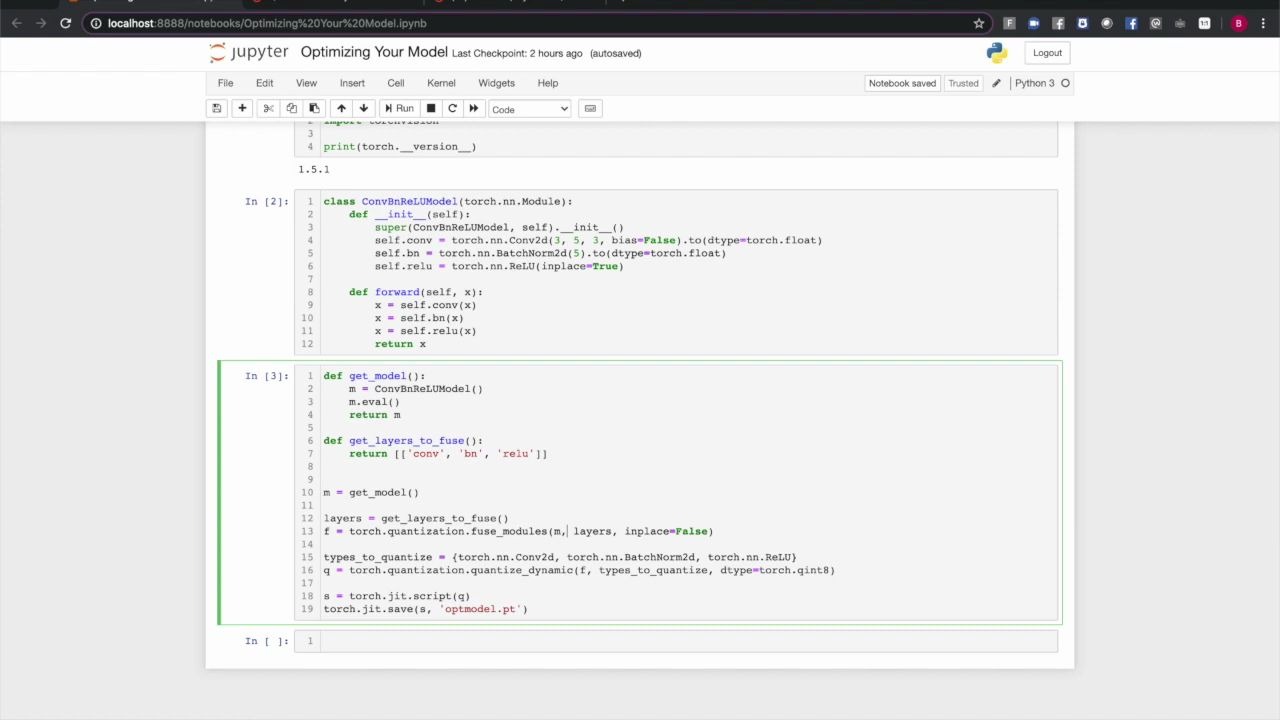Click the def forward(self, x) line
1280x720 pixels.
pyautogui.click(x=416, y=292)
